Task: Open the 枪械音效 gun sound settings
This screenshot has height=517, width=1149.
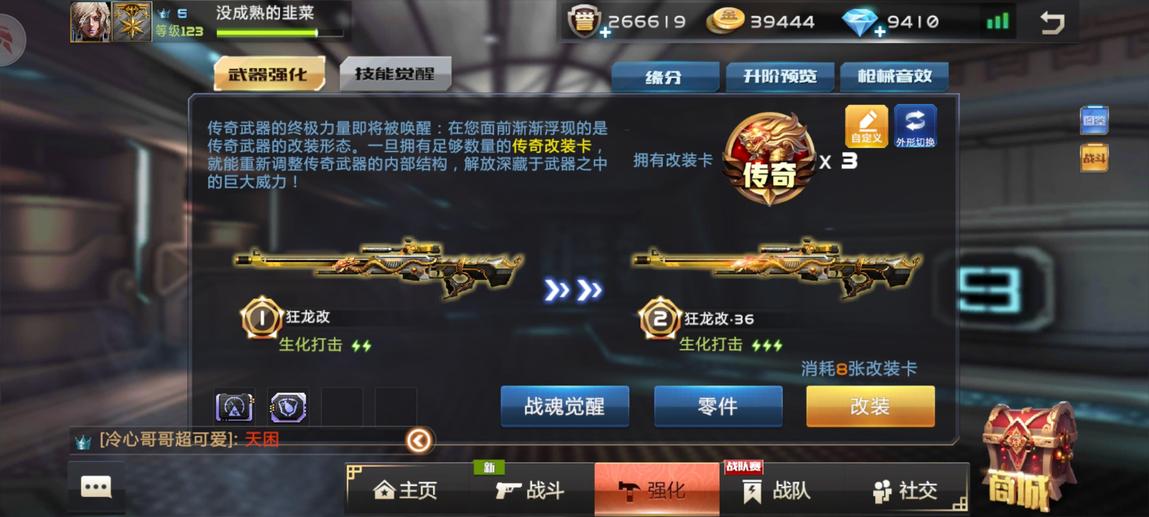Action: coord(894,76)
